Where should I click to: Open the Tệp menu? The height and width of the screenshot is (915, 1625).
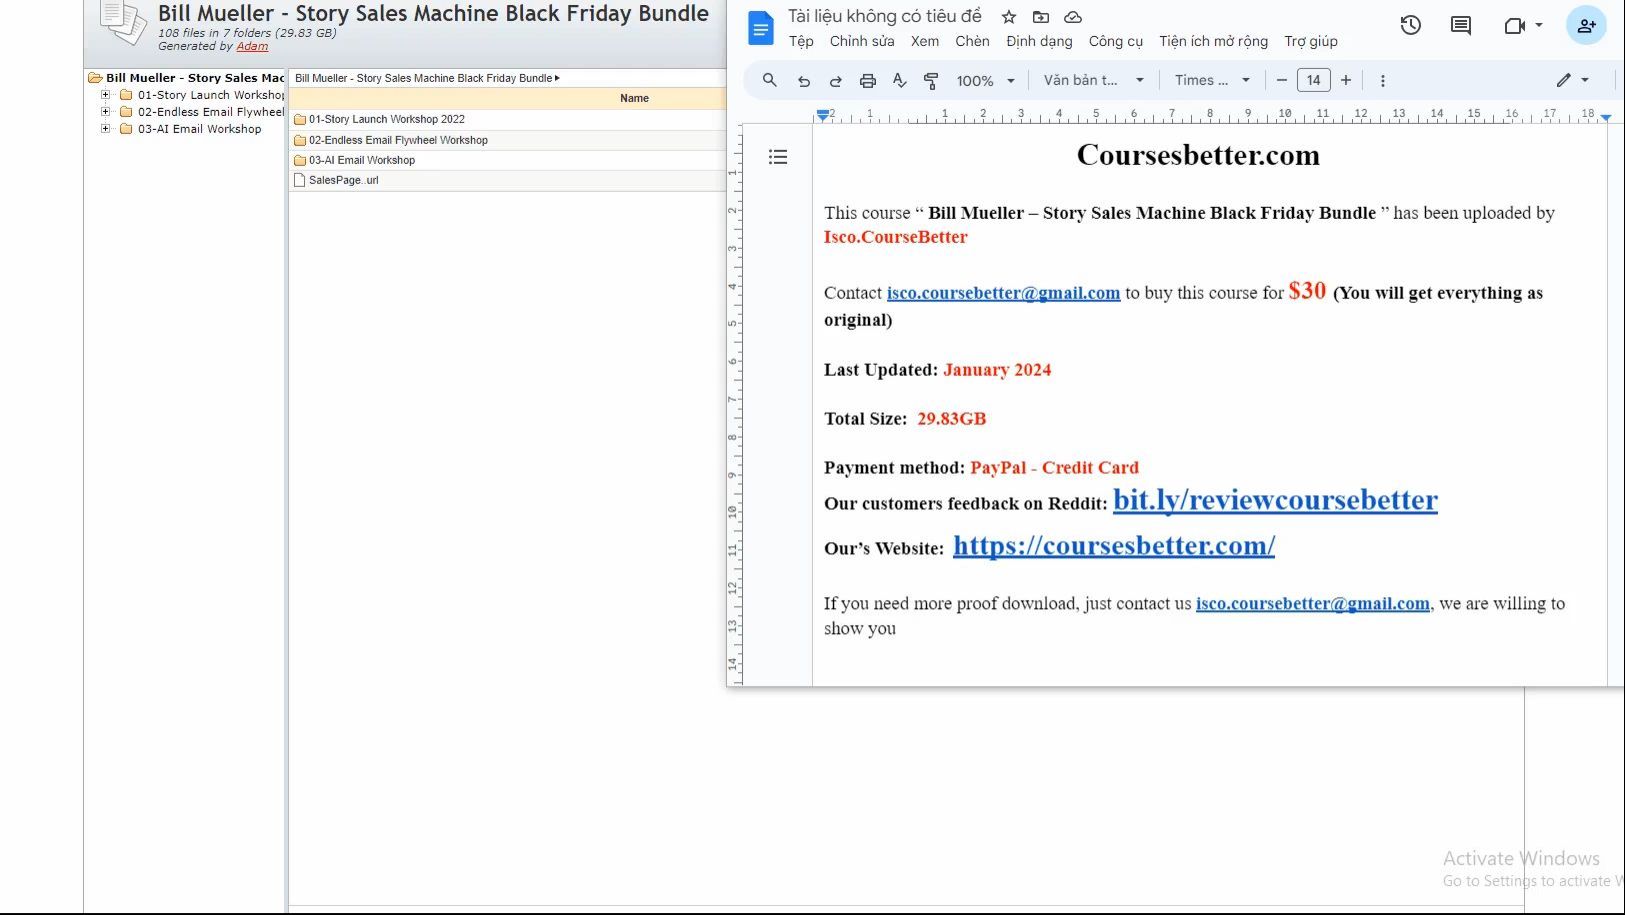tap(801, 41)
